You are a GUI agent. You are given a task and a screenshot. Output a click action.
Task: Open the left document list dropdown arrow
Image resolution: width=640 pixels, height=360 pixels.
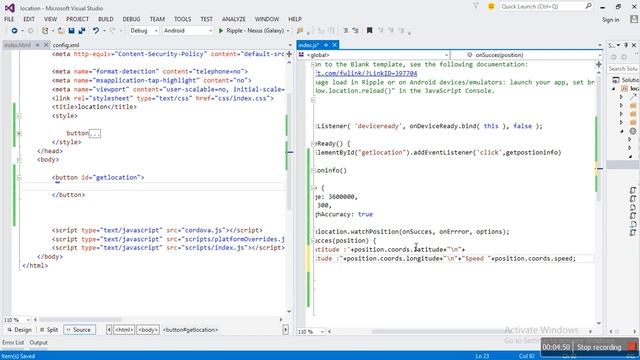(x=290, y=45)
